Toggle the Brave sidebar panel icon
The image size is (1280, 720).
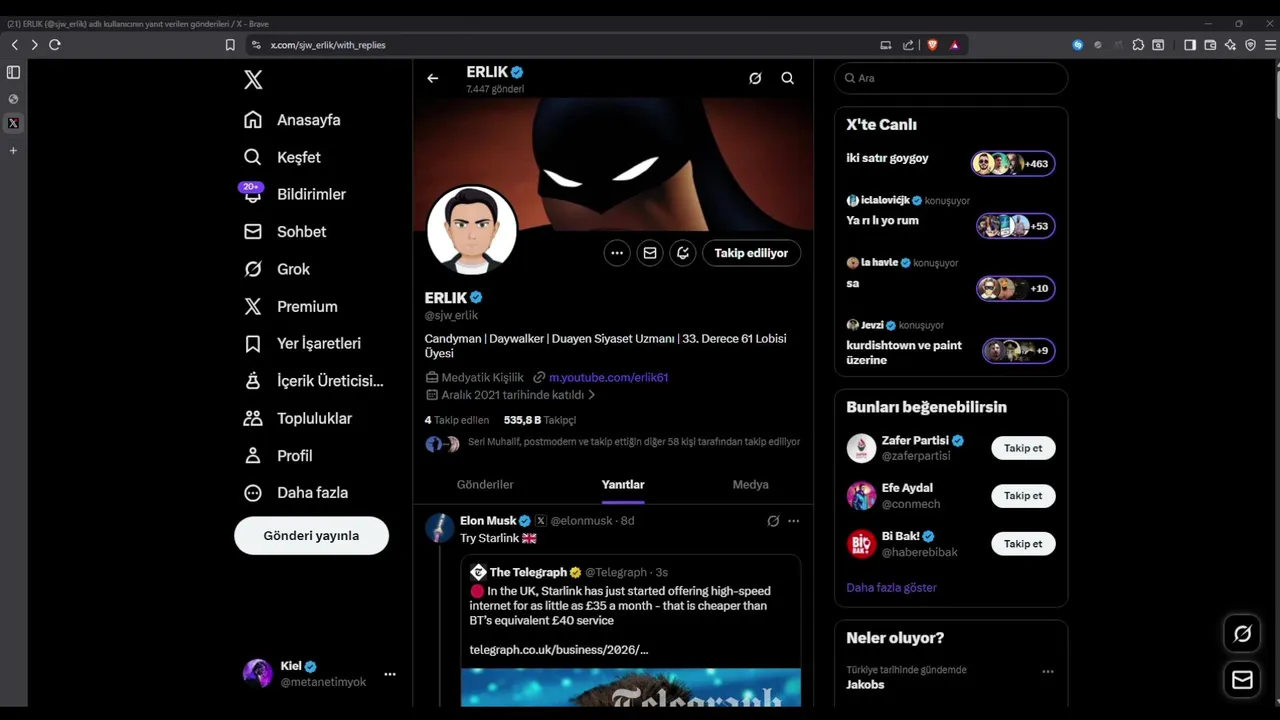pos(1190,45)
